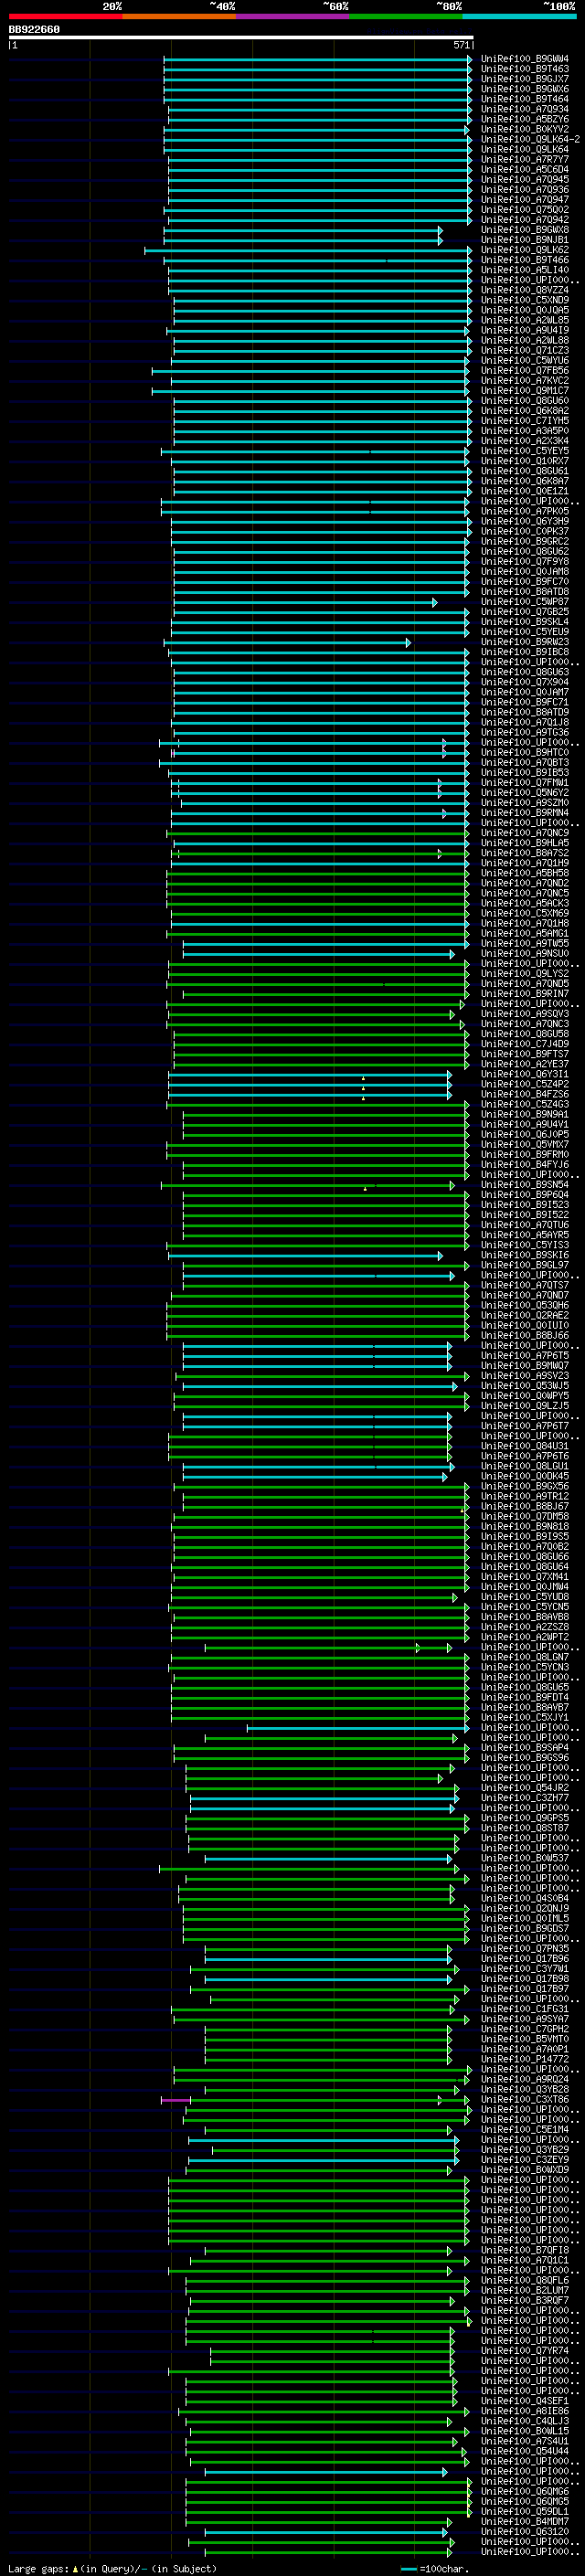This screenshot has width=585, height=2576.
Task: Select the UniRef100_Q8VZZ4 label
Action: (x=525, y=290)
